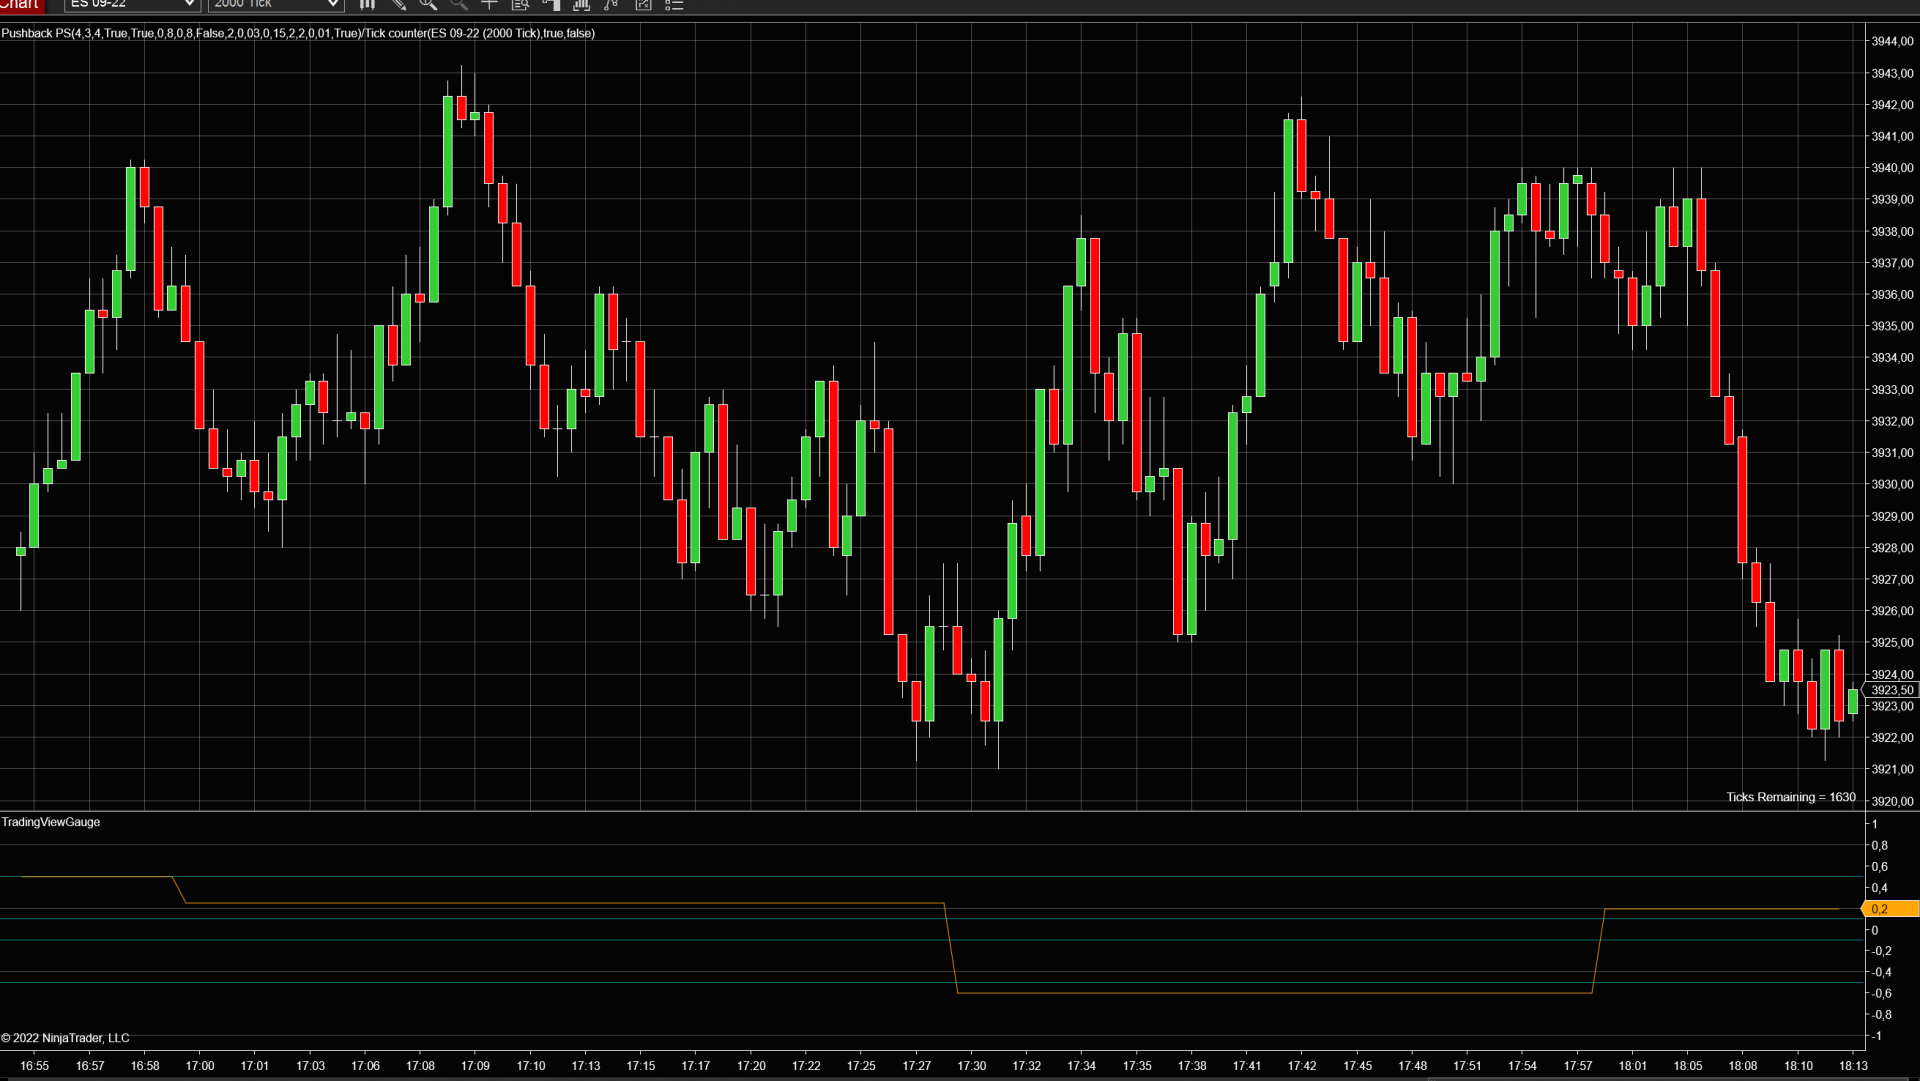Image resolution: width=1920 pixels, height=1081 pixels.
Task: Expand the 2000 Tick interval dropdown
Action: (276, 5)
